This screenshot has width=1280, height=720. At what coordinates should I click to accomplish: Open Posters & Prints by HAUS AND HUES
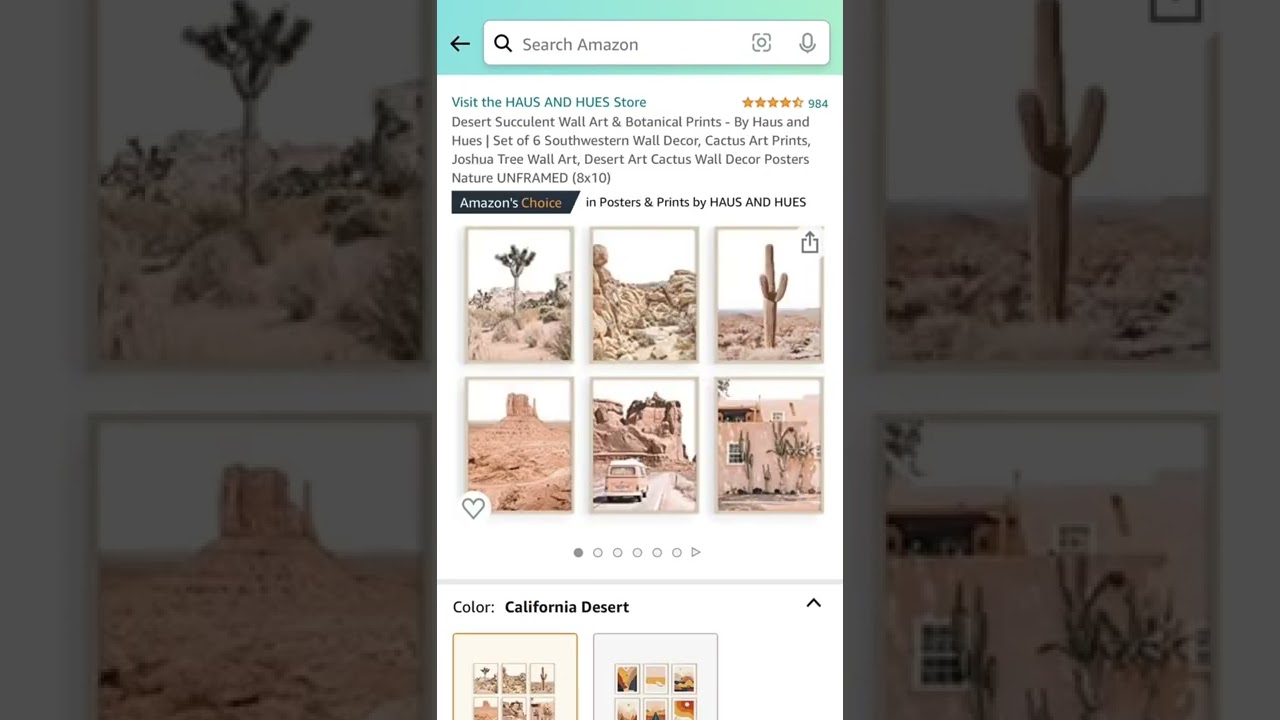tap(696, 202)
